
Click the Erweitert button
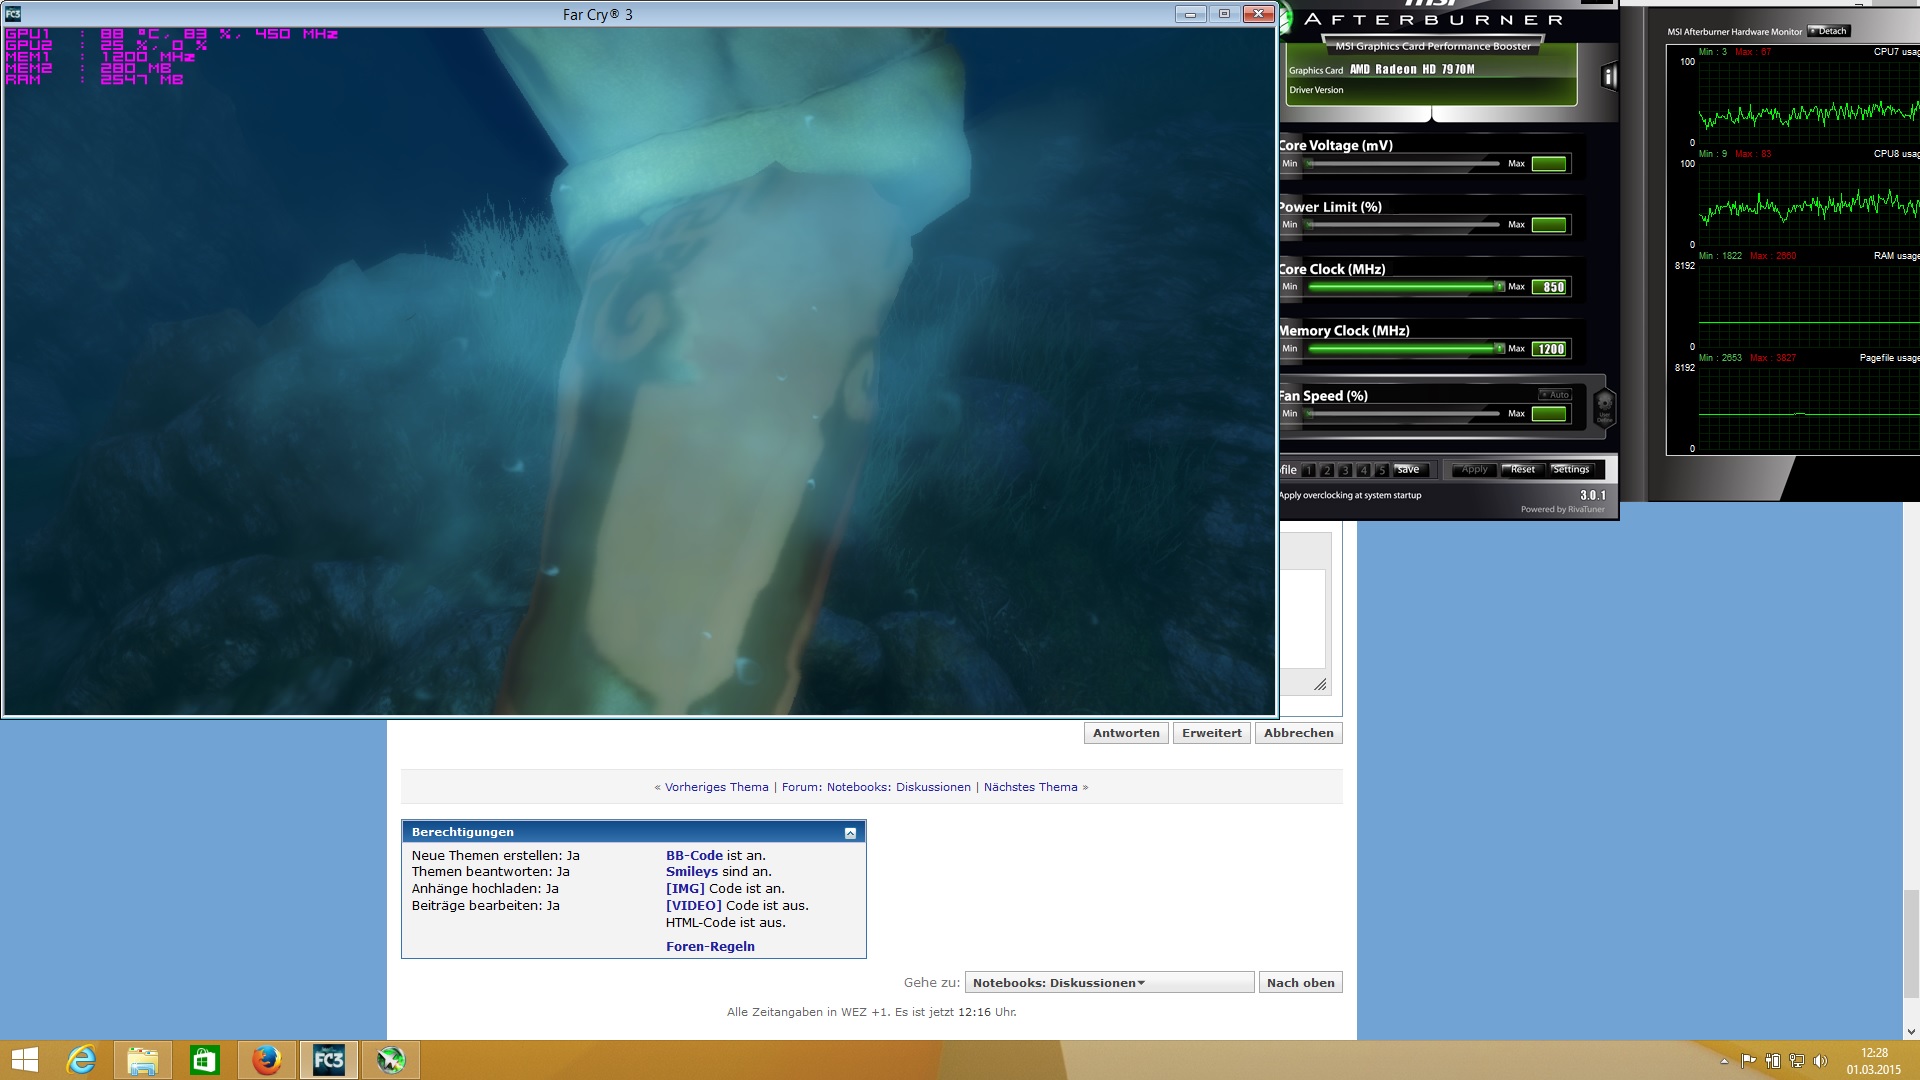point(1211,733)
